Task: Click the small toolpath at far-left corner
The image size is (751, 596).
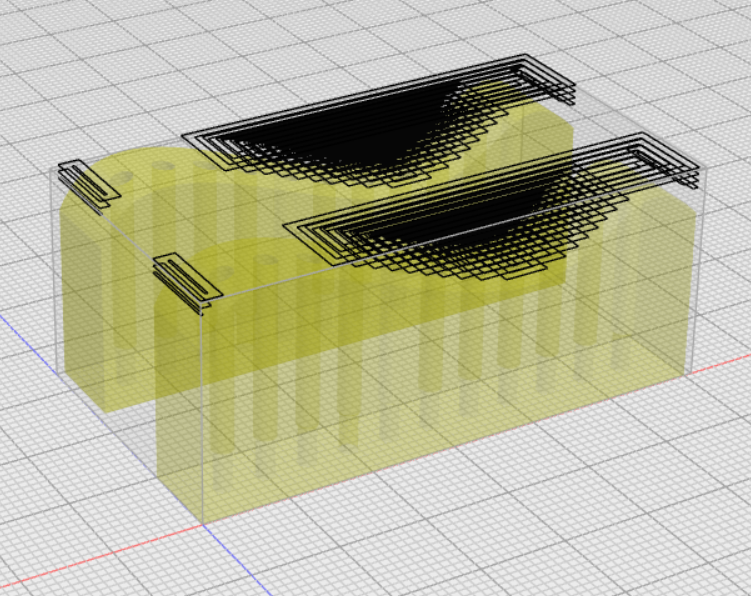Action: tap(88, 183)
